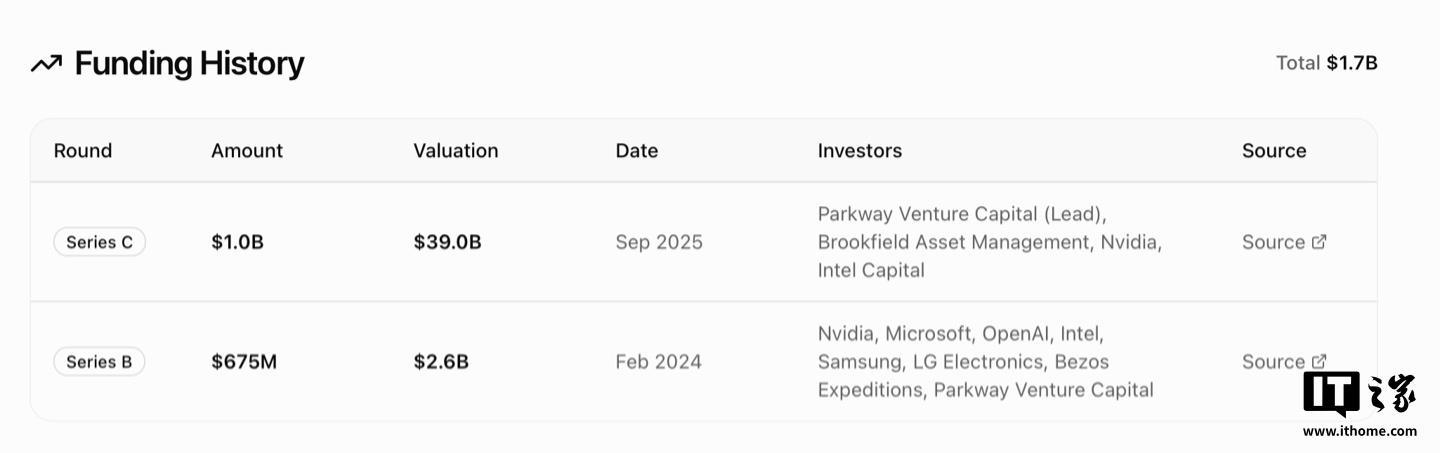This screenshot has width=1440, height=453.
Task: Open the external link icon for Series B source
Action: point(1319,361)
